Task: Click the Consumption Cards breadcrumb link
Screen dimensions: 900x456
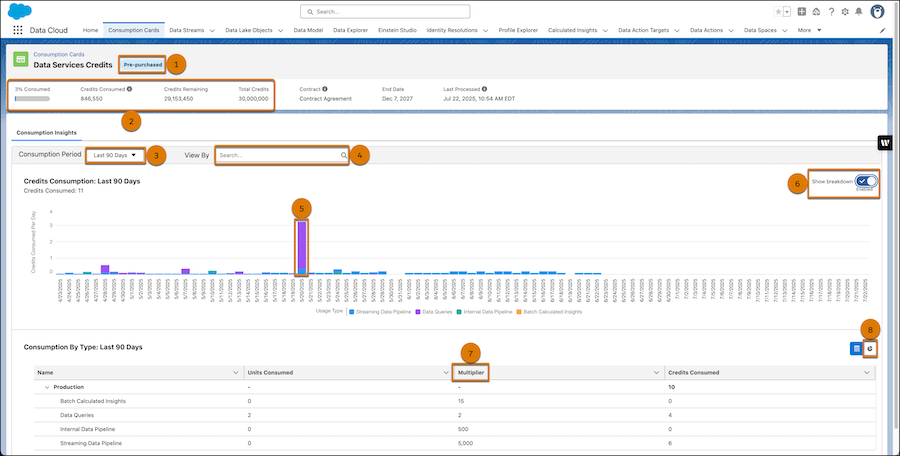Action: [x=59, y=55]
